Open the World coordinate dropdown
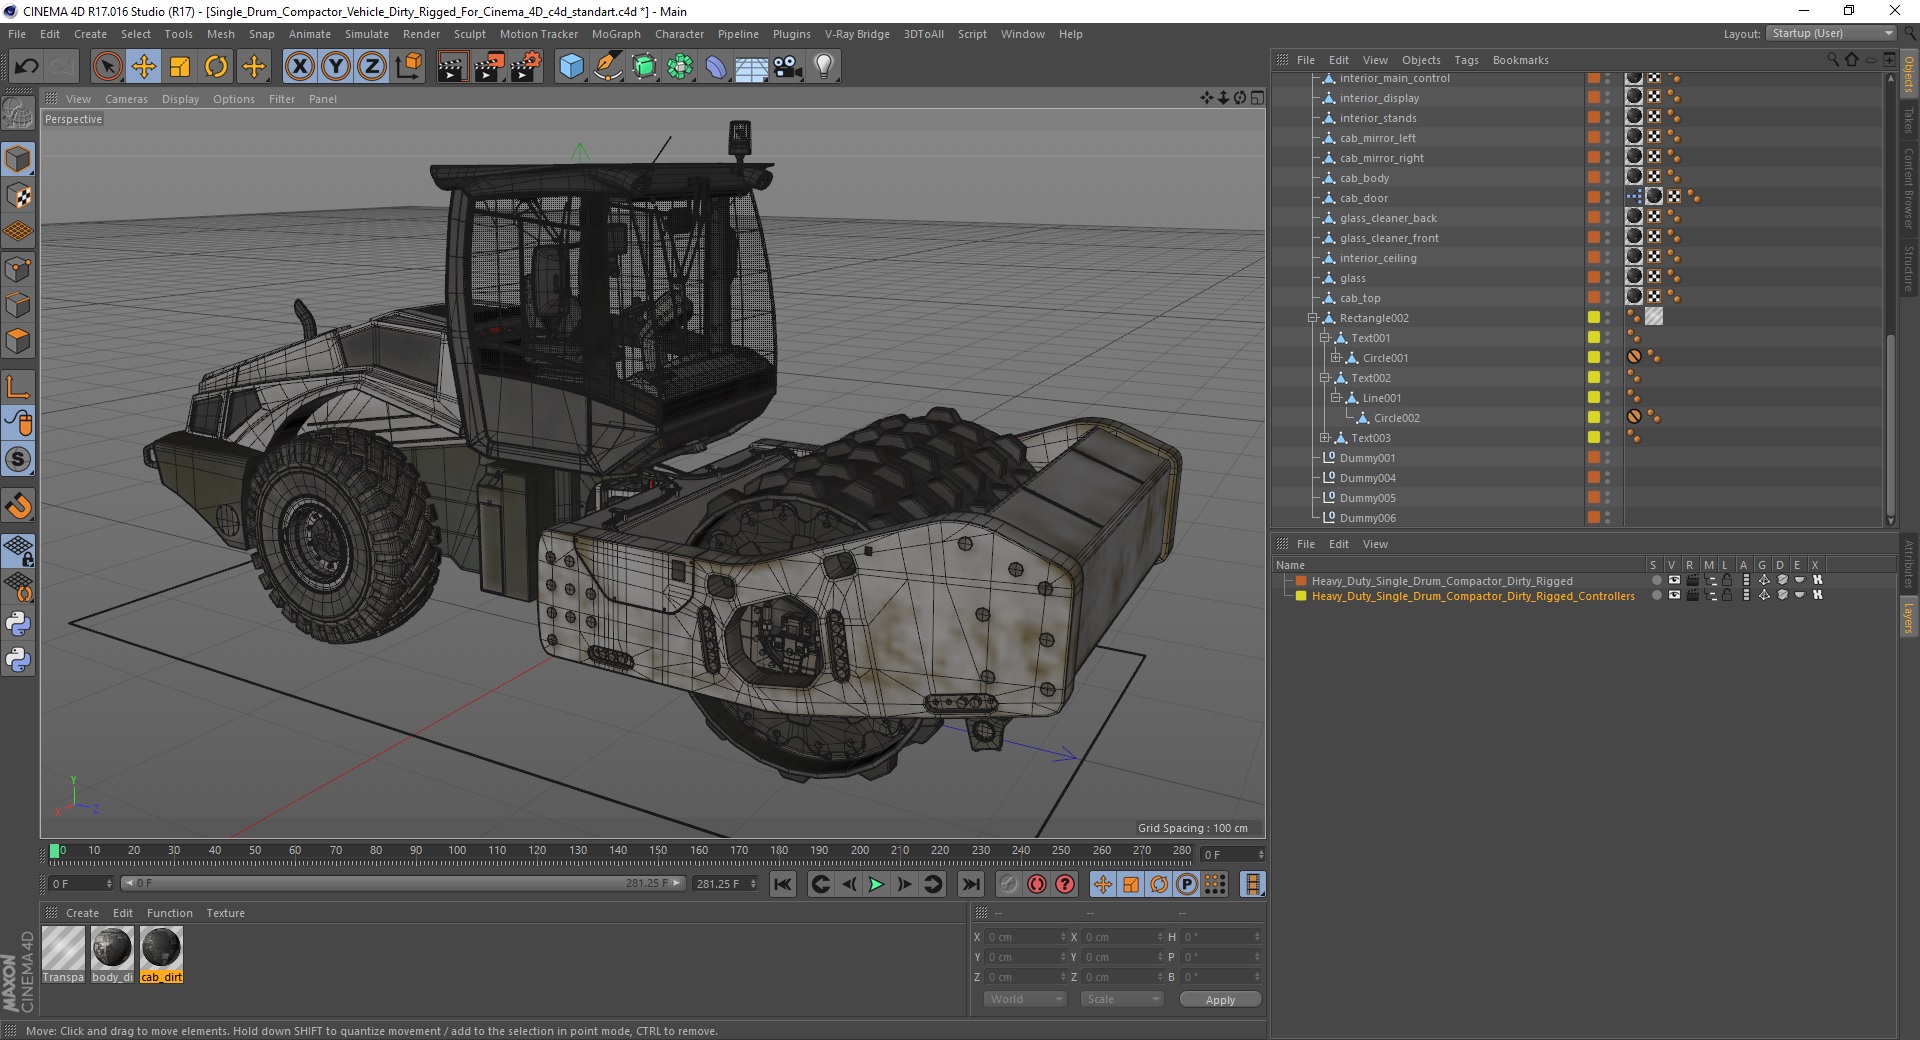The width and height of the screenshot is (1920, 1040). (x=1025, y=999)
